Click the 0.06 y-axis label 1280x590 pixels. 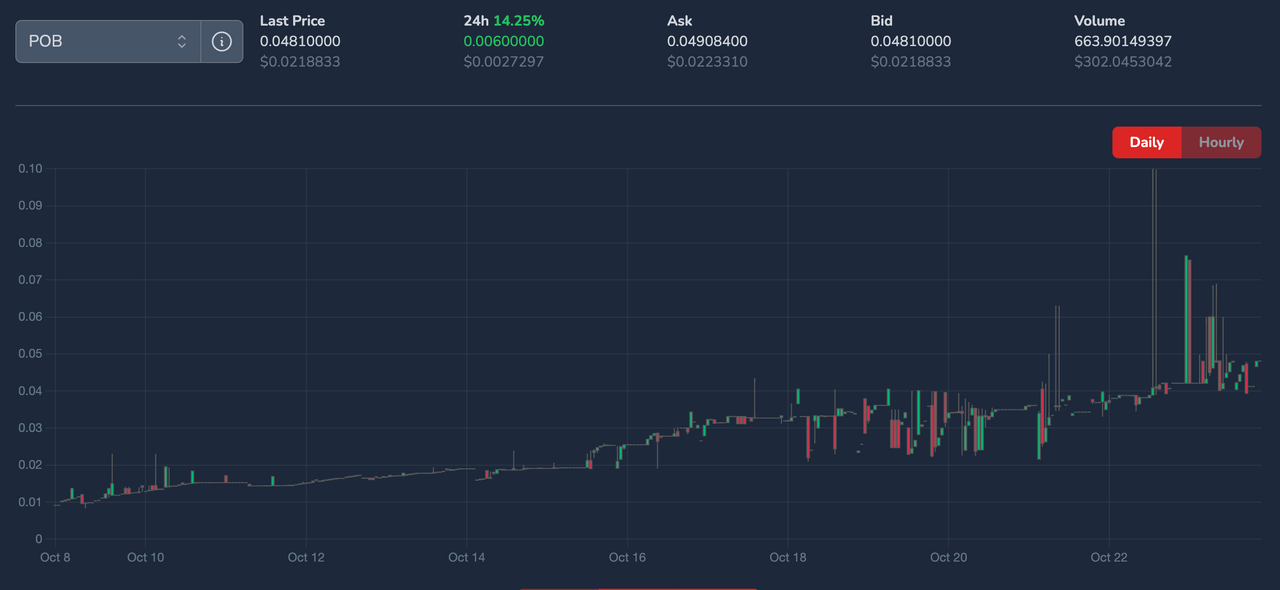[30, 317]
